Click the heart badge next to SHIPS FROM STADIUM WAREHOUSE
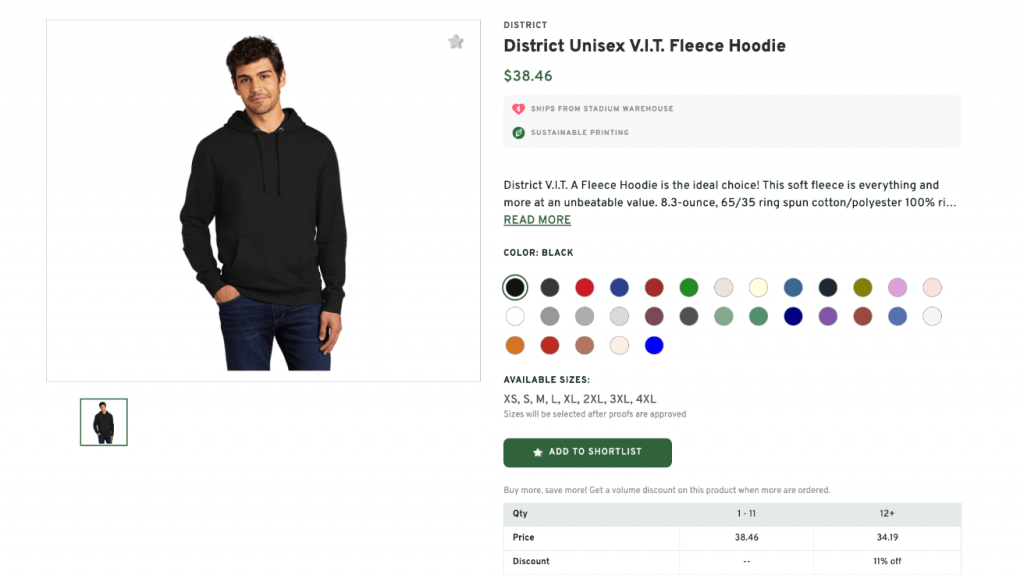Screen dimensions: 1024x582 (x=518, y=109)
